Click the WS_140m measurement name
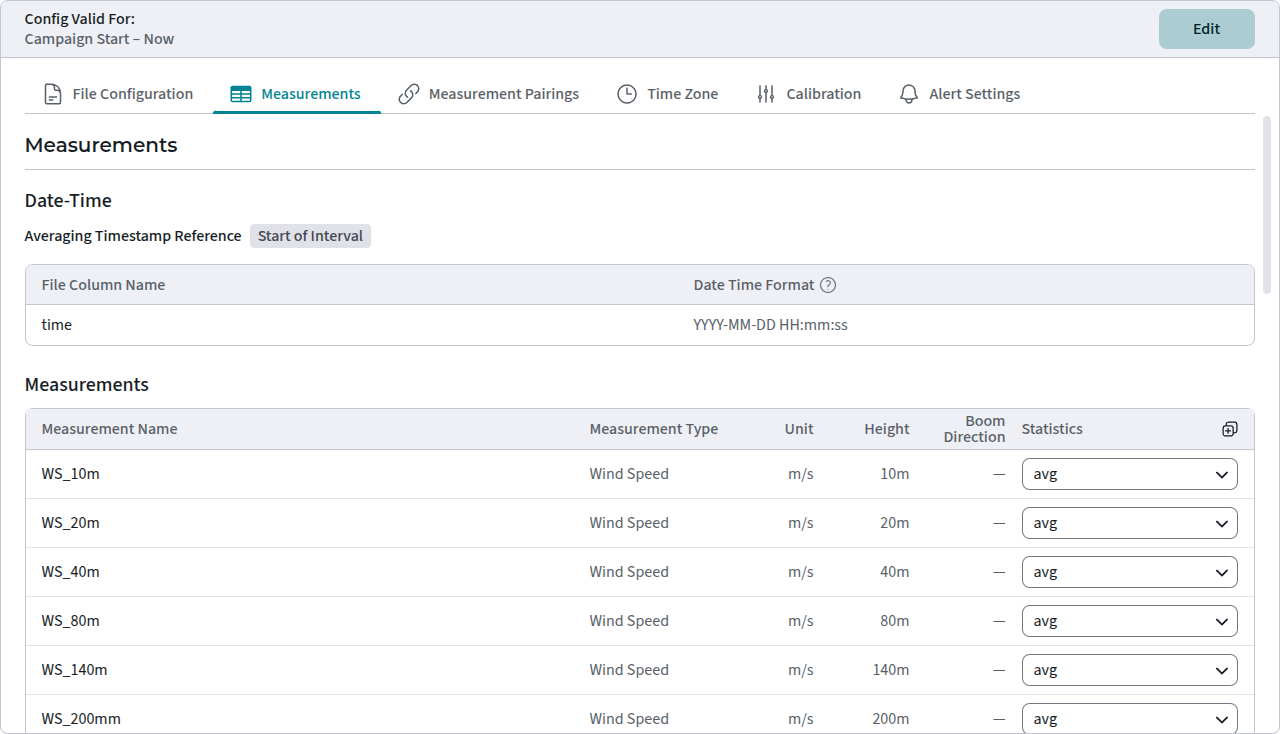This screenshot has height=734, width=1280. [75, 670]
